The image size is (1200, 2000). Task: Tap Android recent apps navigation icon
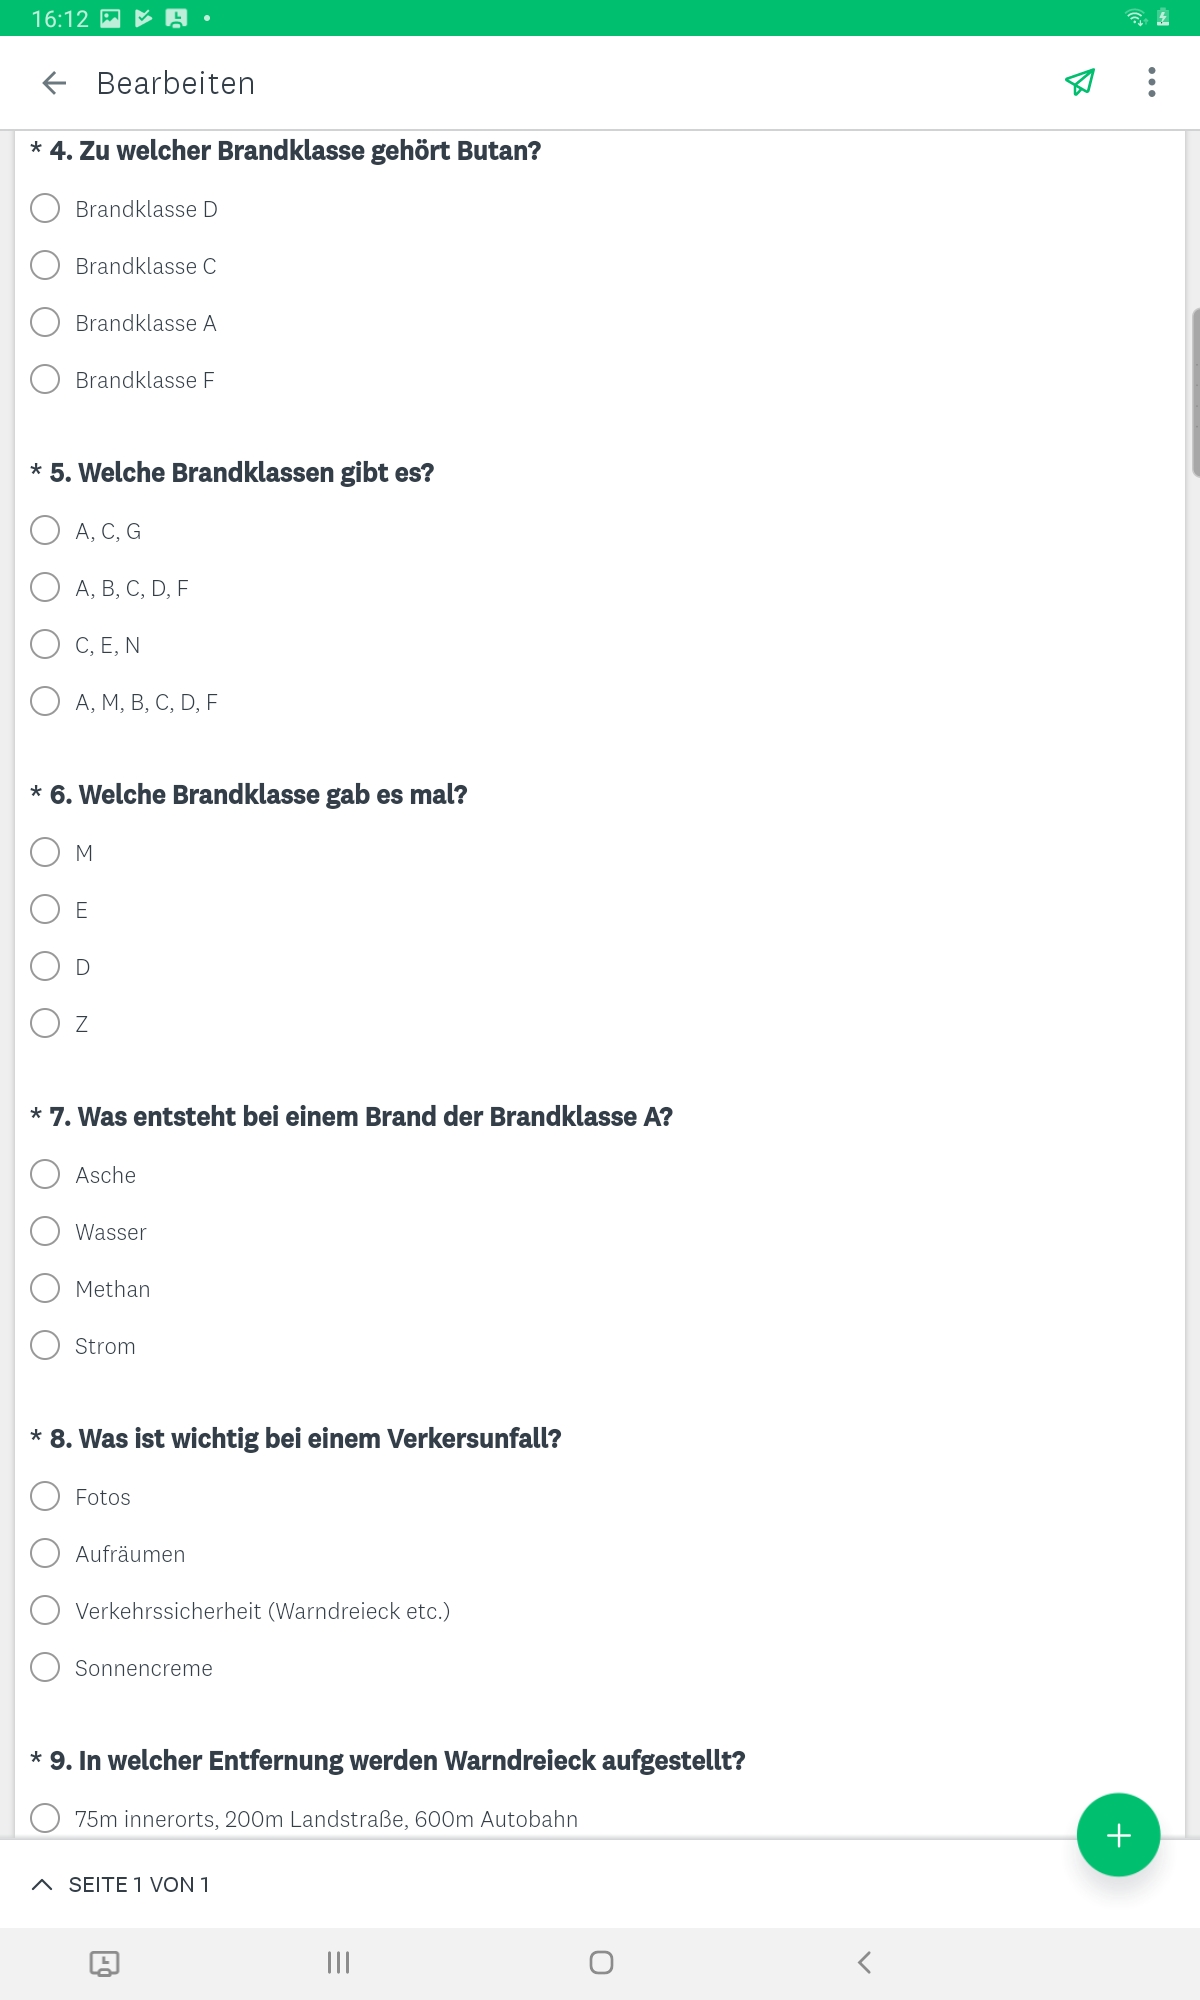click(x=338, y=1962)
